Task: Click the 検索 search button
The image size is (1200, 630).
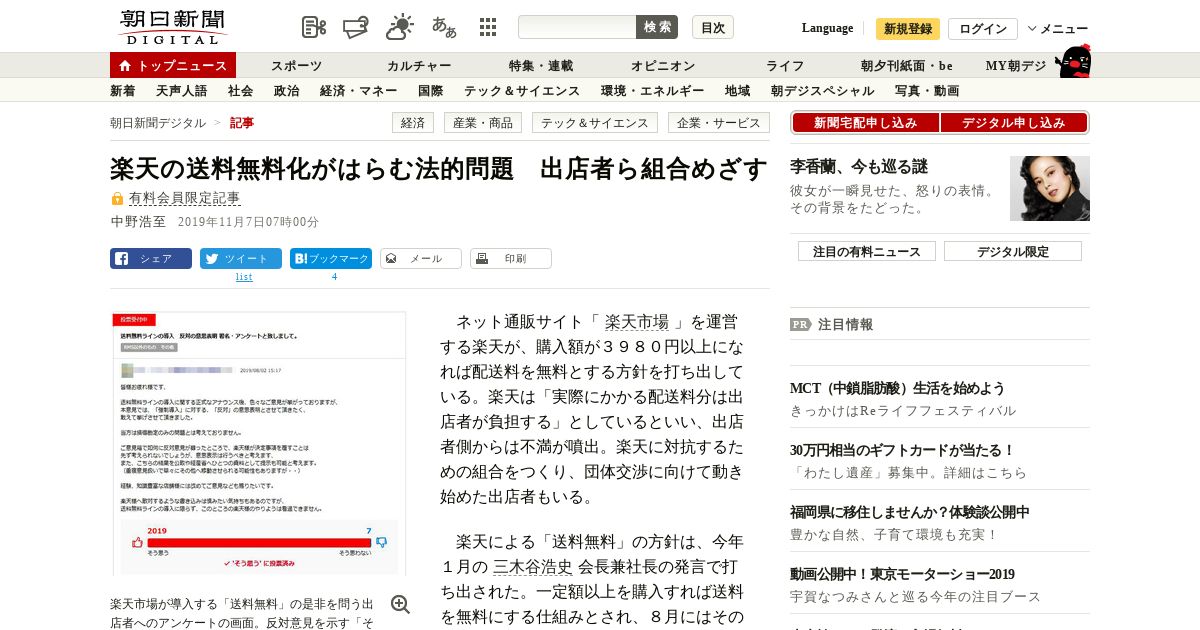Action: tap(657, 27)
